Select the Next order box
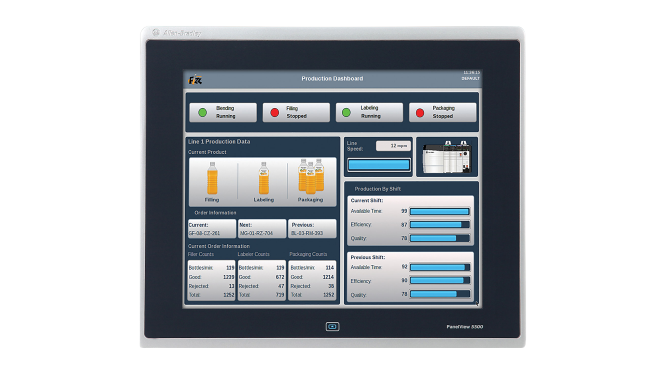666x374 pixels. (x=262, y=228)
